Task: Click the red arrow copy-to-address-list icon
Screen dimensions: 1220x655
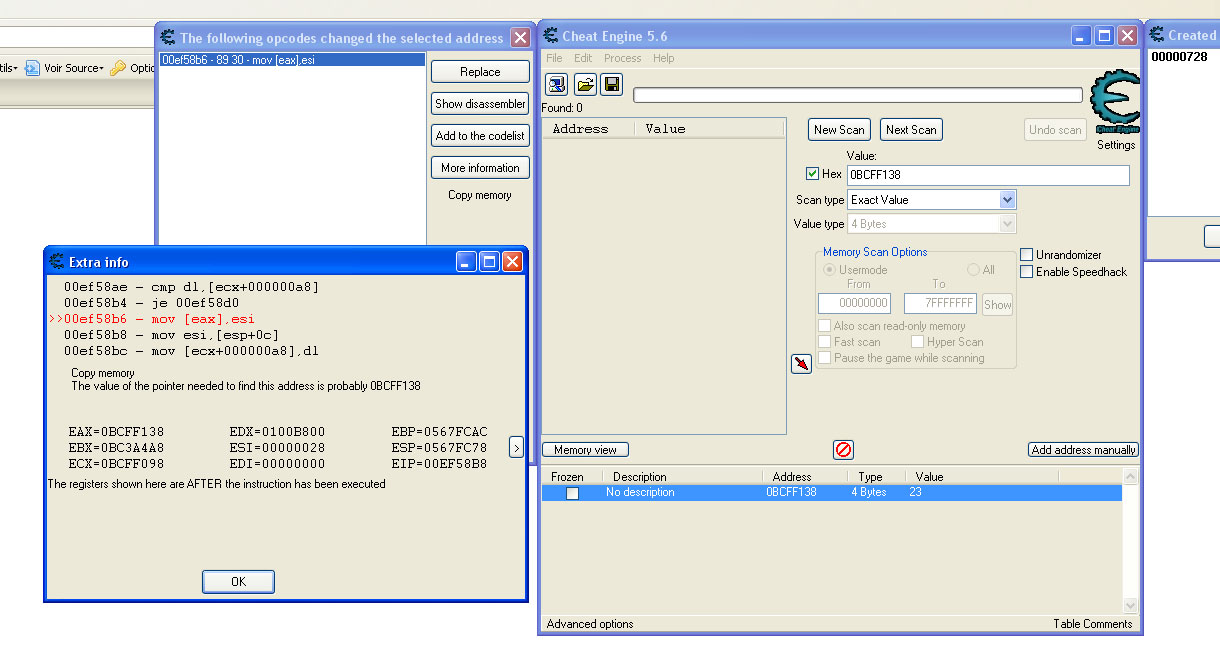Action: pyautogui.click(x=801, y=364)
